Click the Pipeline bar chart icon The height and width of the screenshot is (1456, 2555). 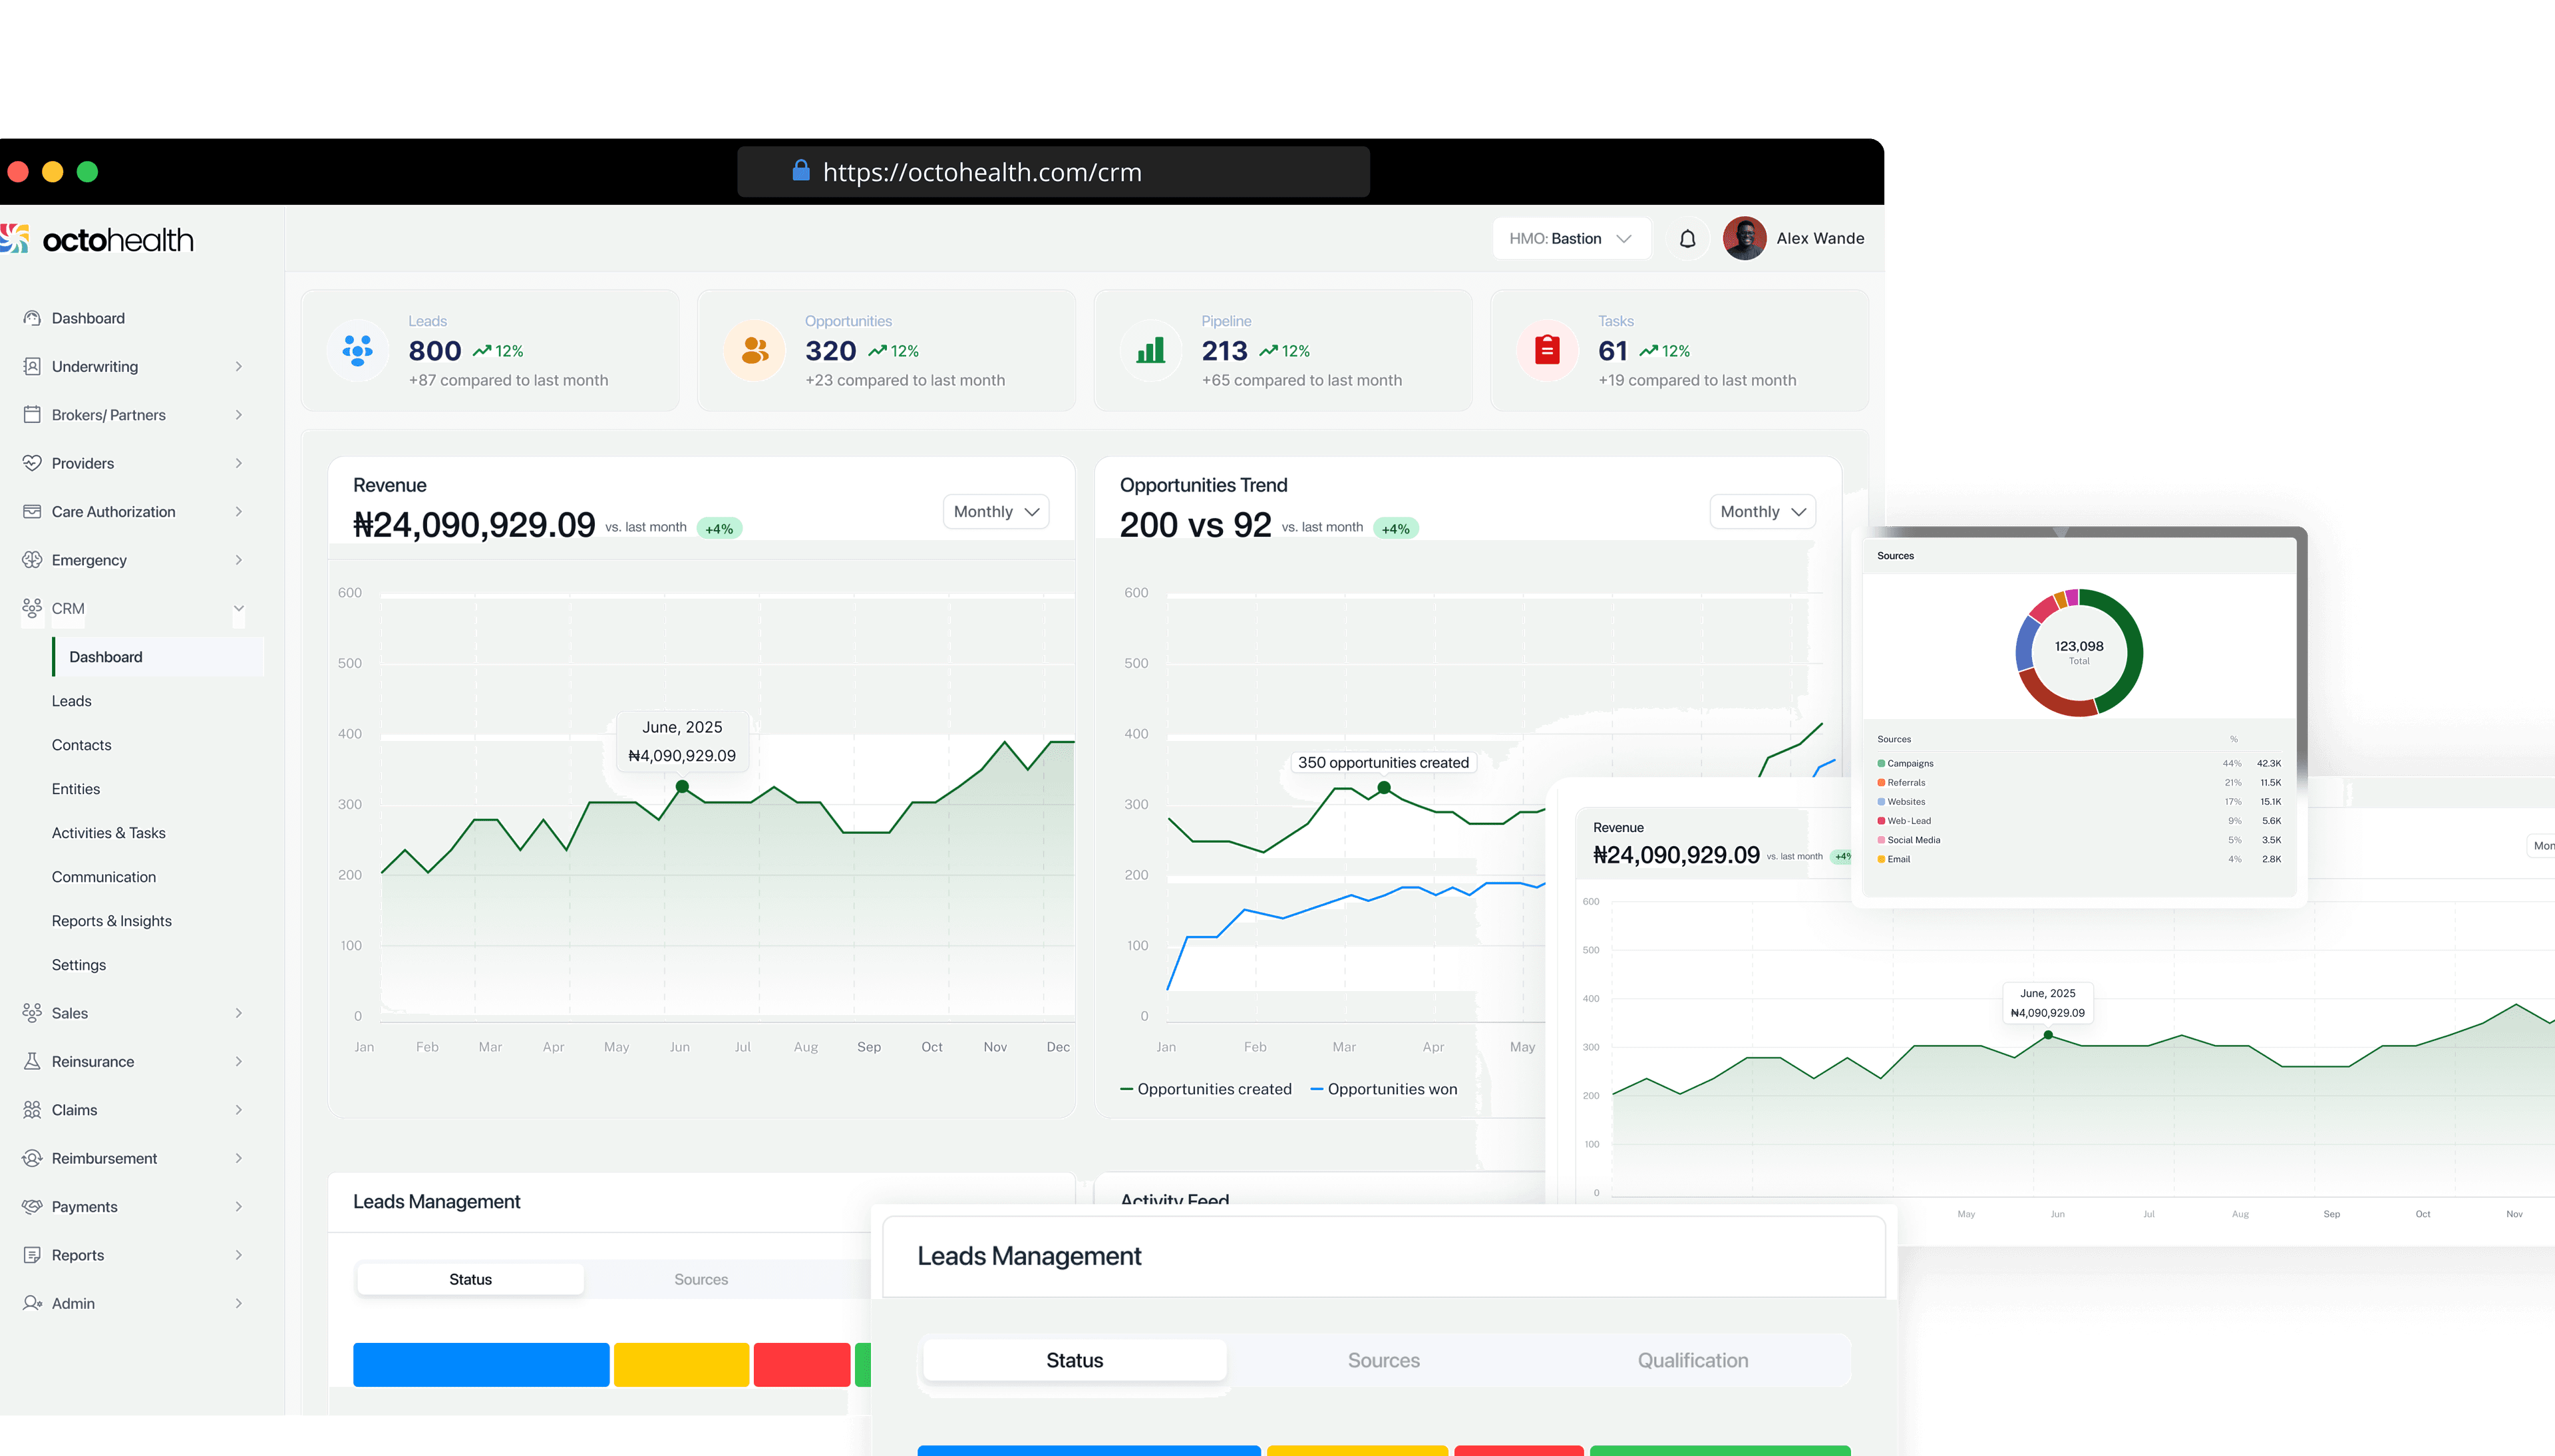tap(1151, 350)
